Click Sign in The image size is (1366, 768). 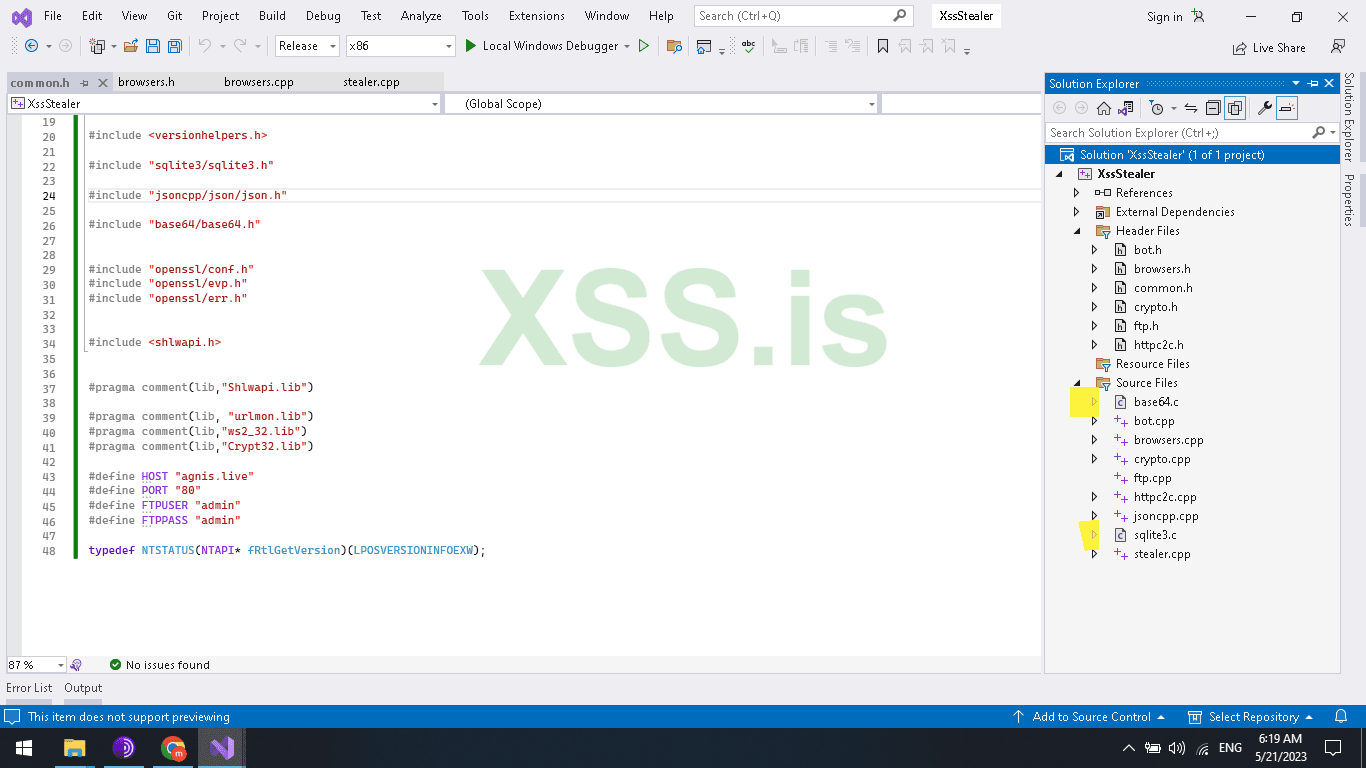tap(1164, 16)
